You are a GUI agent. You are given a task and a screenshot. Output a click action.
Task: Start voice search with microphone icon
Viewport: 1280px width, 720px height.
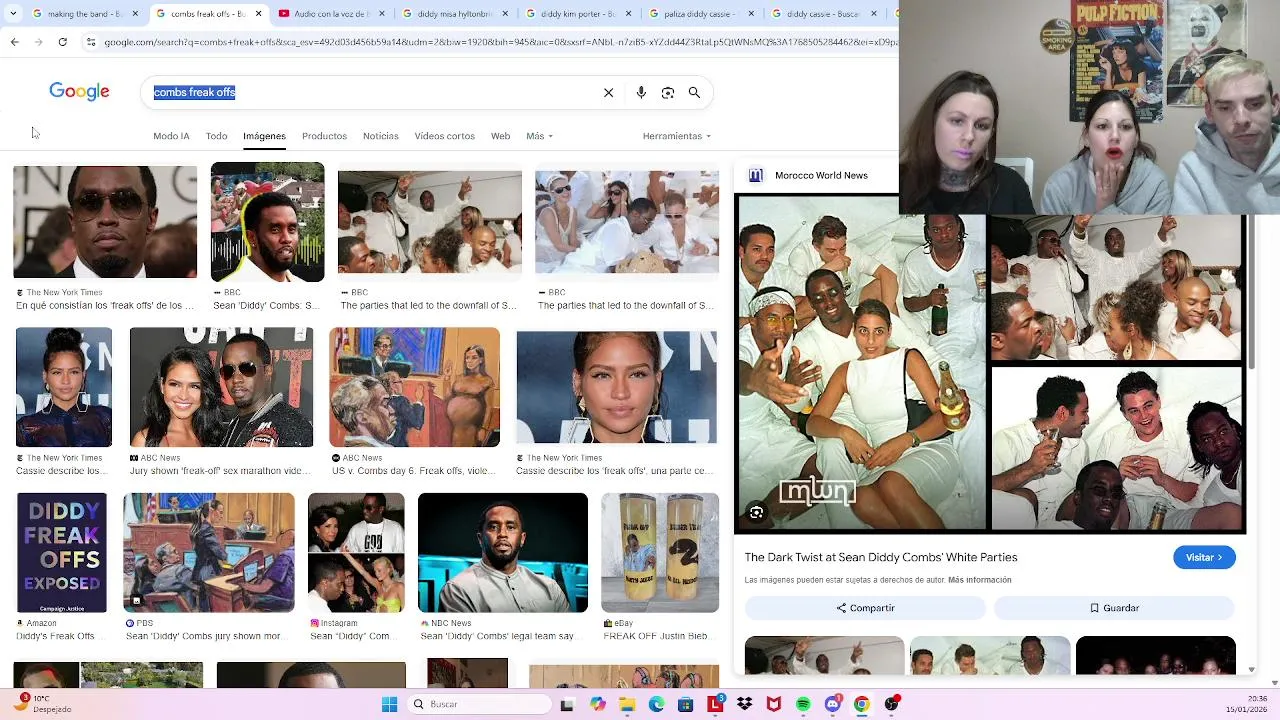click(641, 92)
